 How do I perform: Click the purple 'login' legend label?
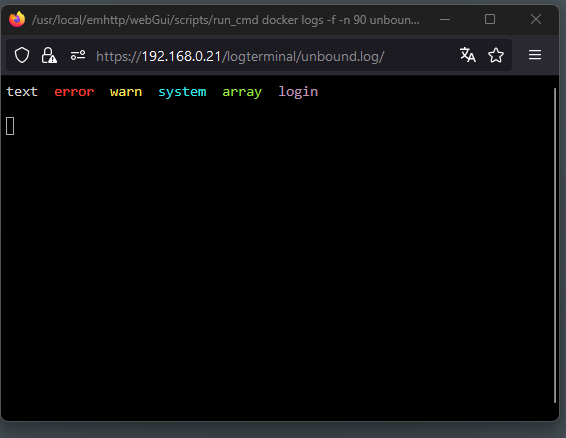coord(298,92)
